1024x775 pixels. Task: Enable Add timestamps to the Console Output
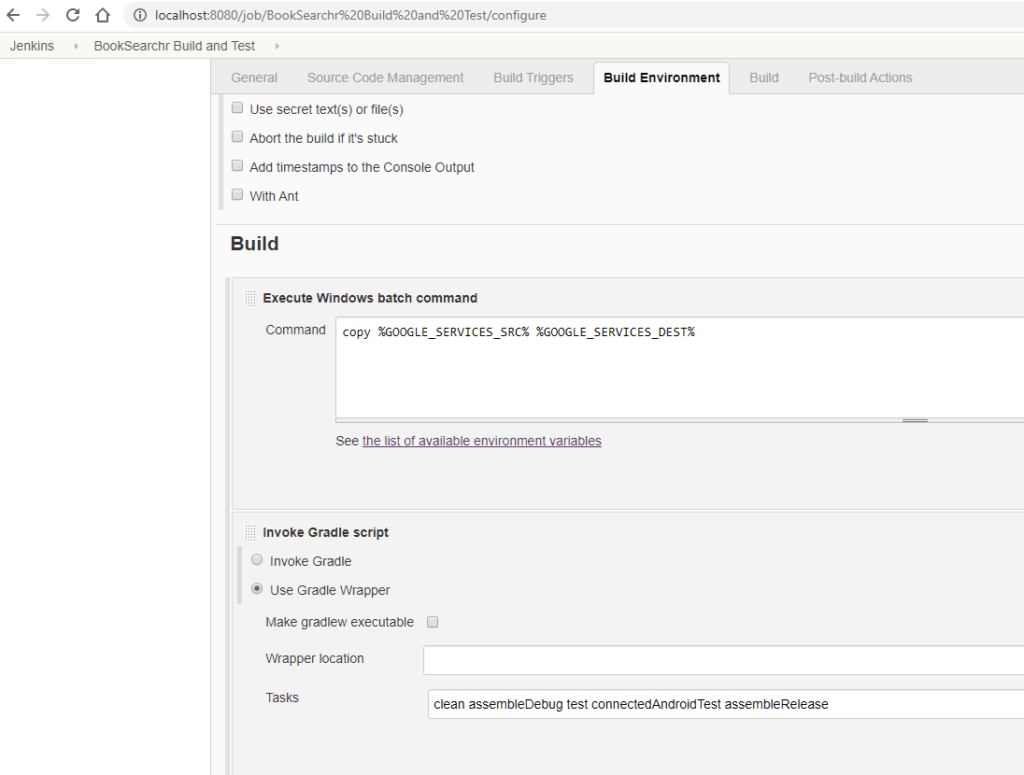(238, 166)
